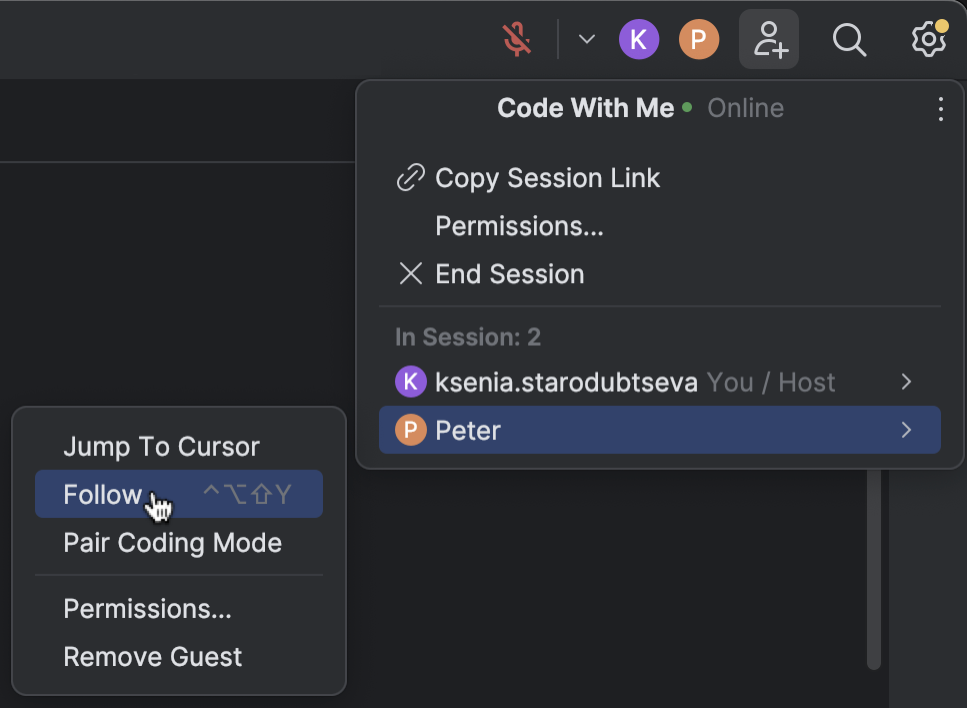This screenshot has width=968, height=708.
Task: Click Permissions... in the Code With Me panel
Action: coord(518,226)
